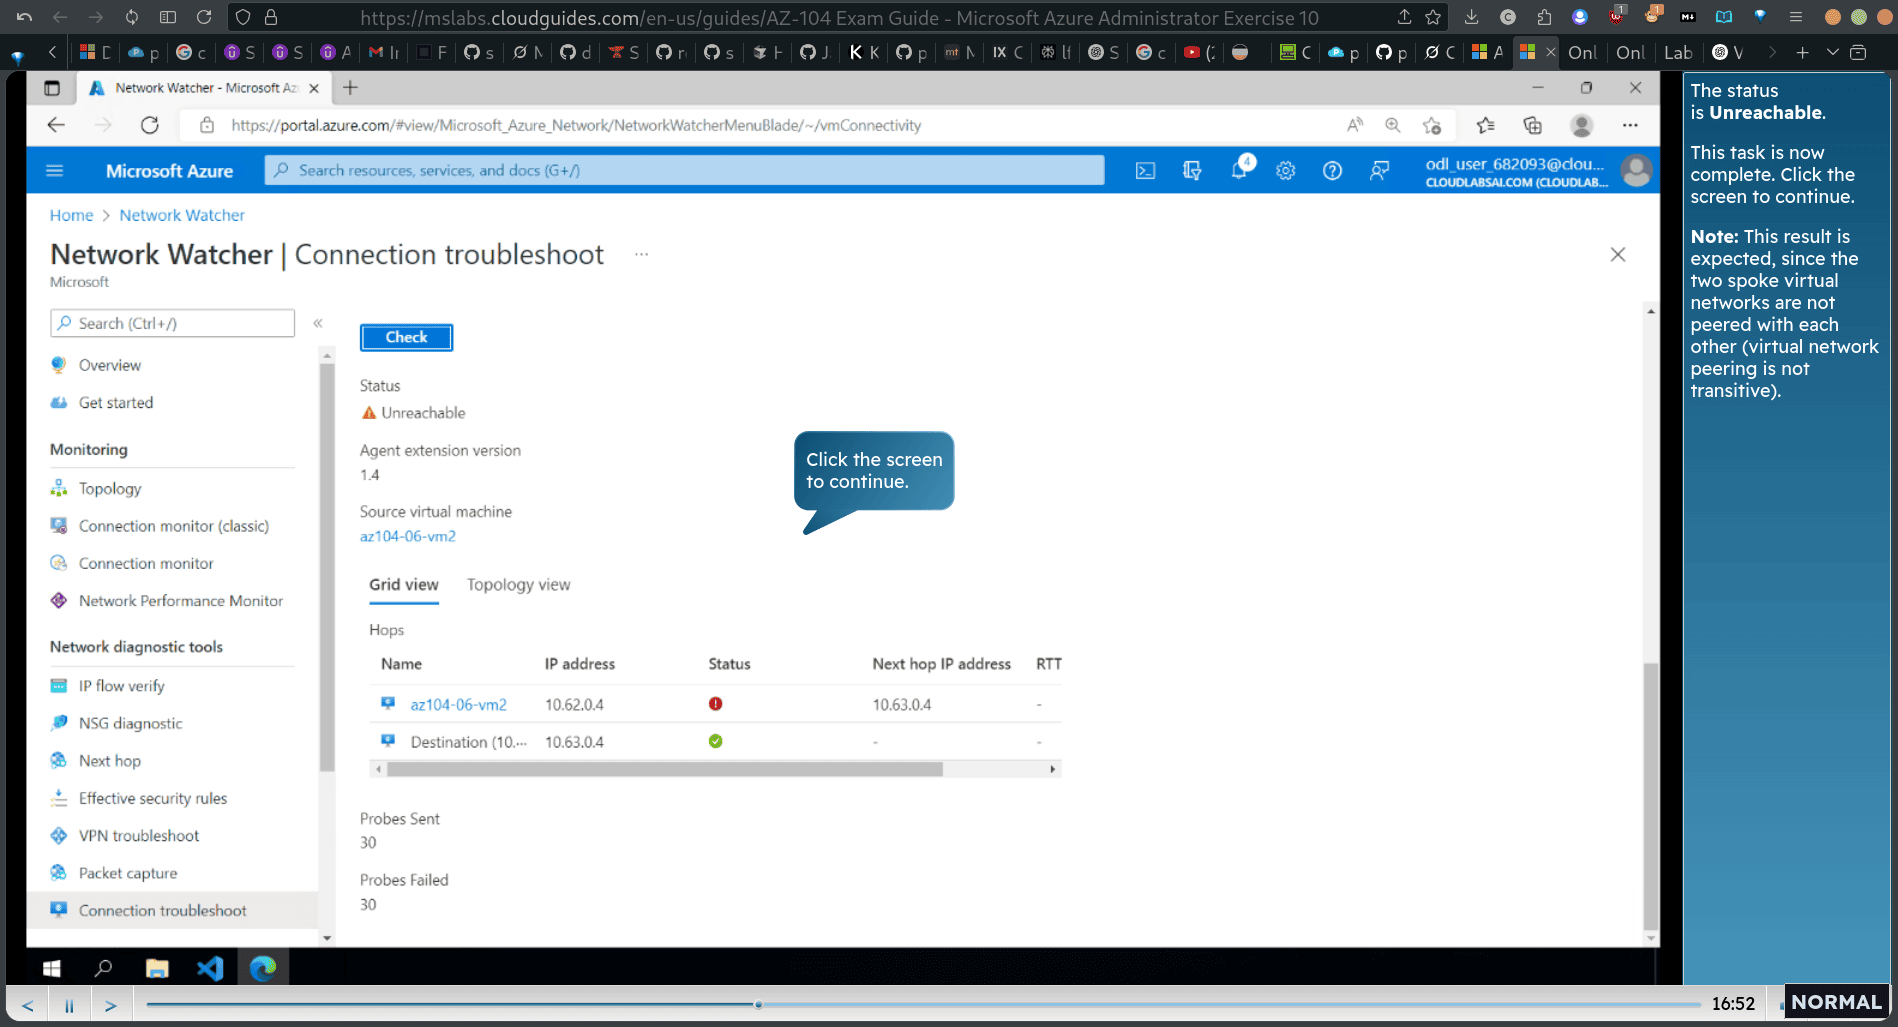Open Get started menu item
The height and width of the screenshot is (1027, 1898).
tap(116, 402)
